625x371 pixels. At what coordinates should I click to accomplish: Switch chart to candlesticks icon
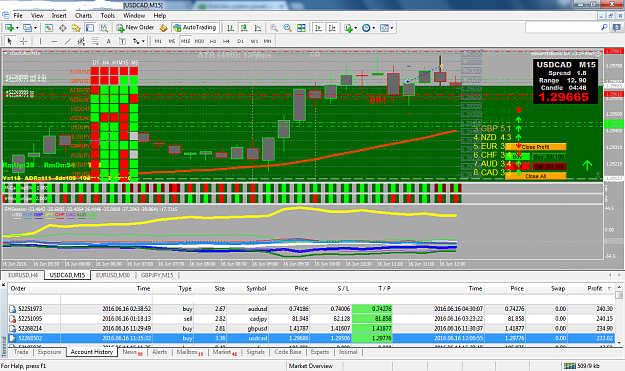coord(244,28)
